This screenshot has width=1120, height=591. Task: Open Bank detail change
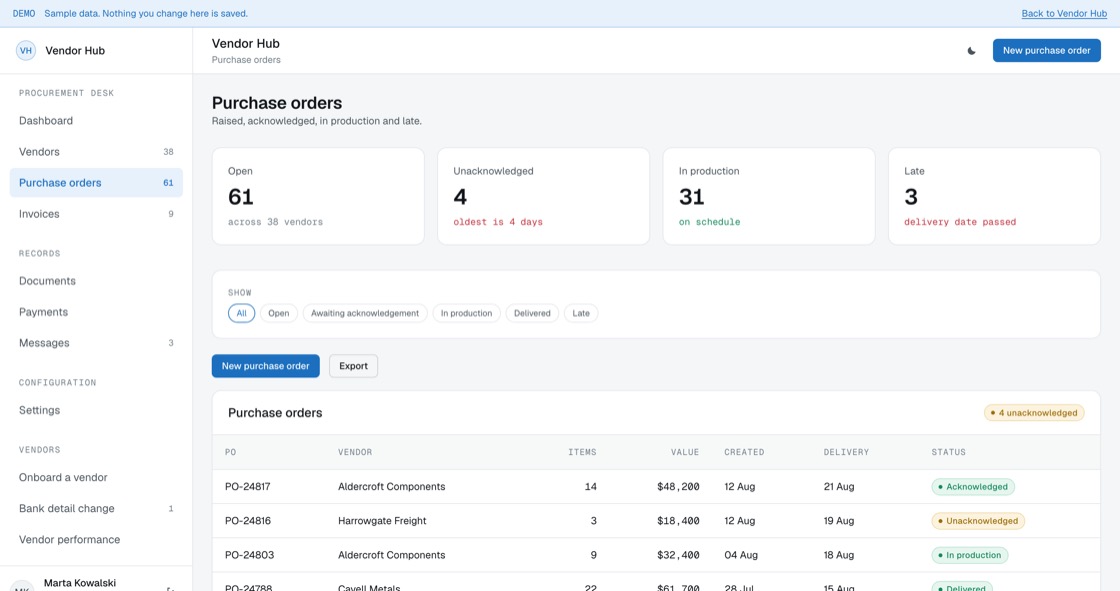point(96,509)
